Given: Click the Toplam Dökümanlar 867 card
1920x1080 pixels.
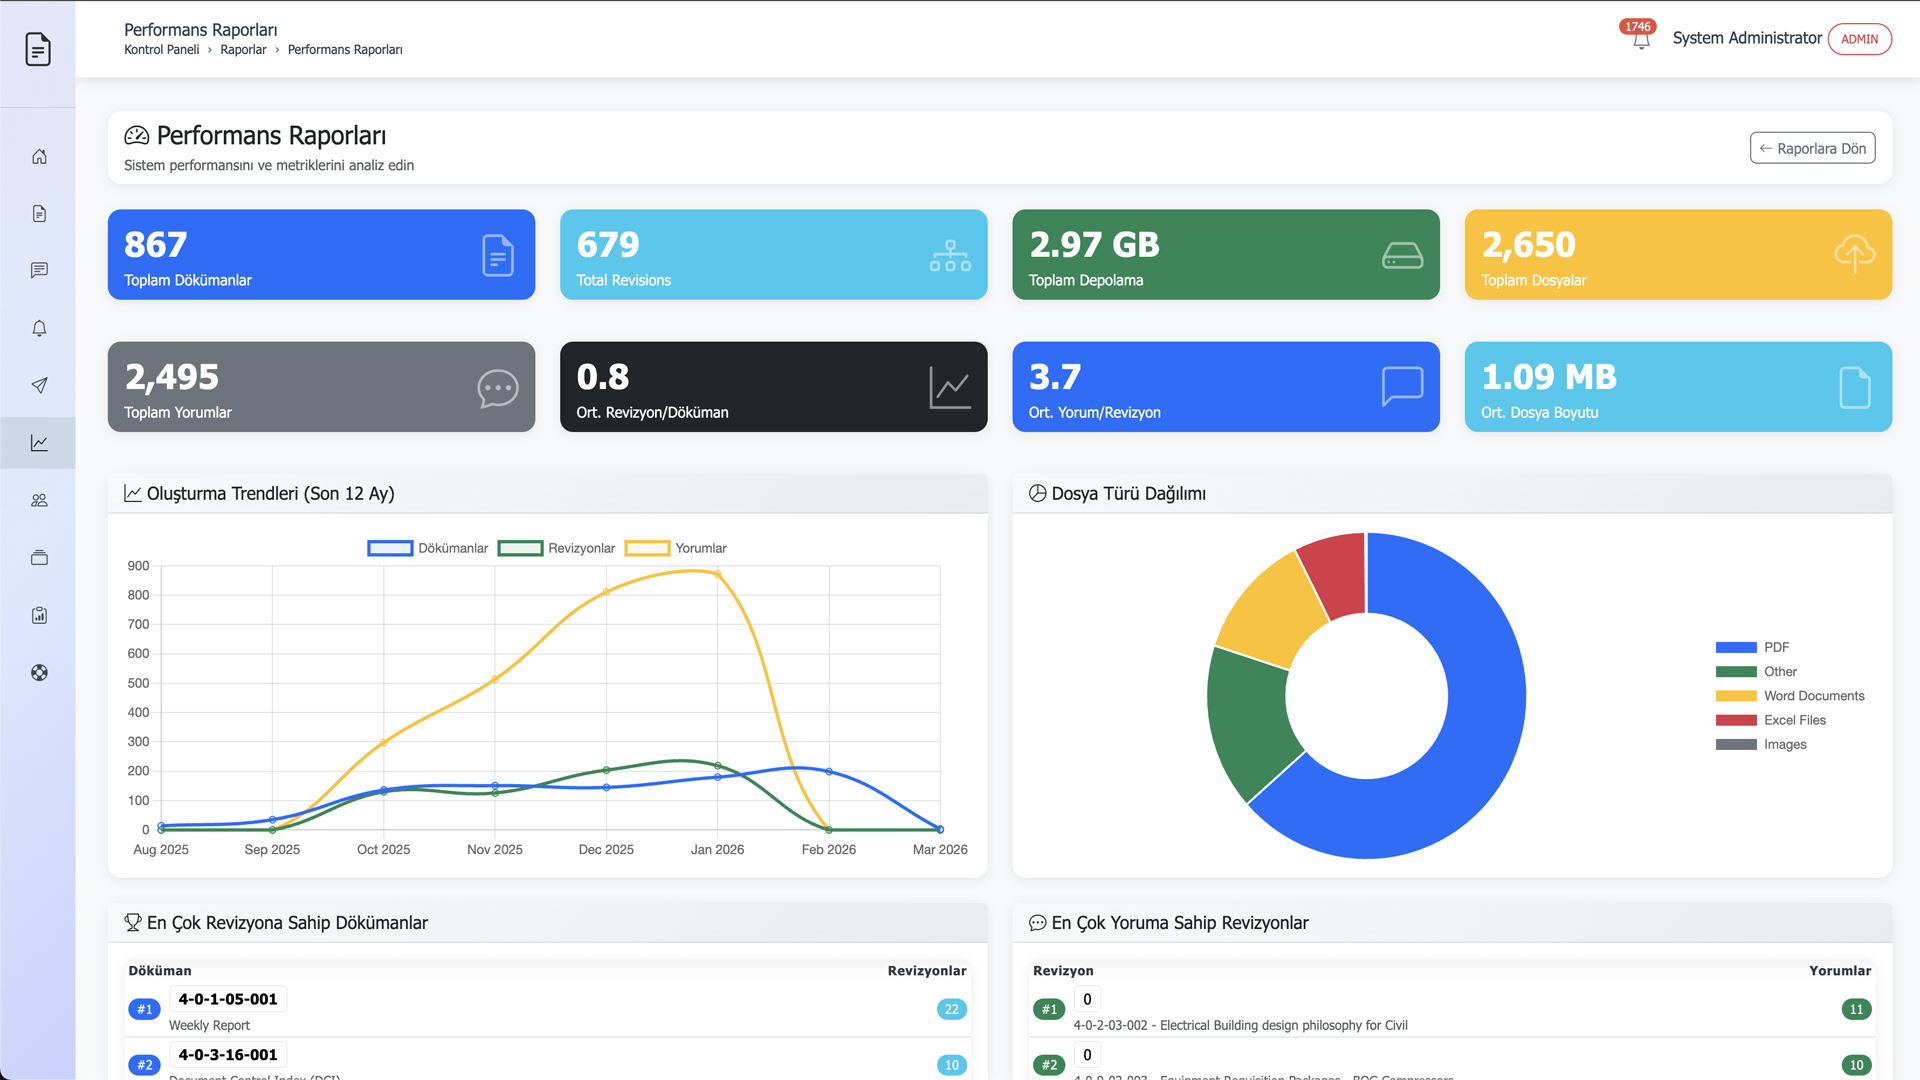Looking at the screenshot, I should 321,255.
